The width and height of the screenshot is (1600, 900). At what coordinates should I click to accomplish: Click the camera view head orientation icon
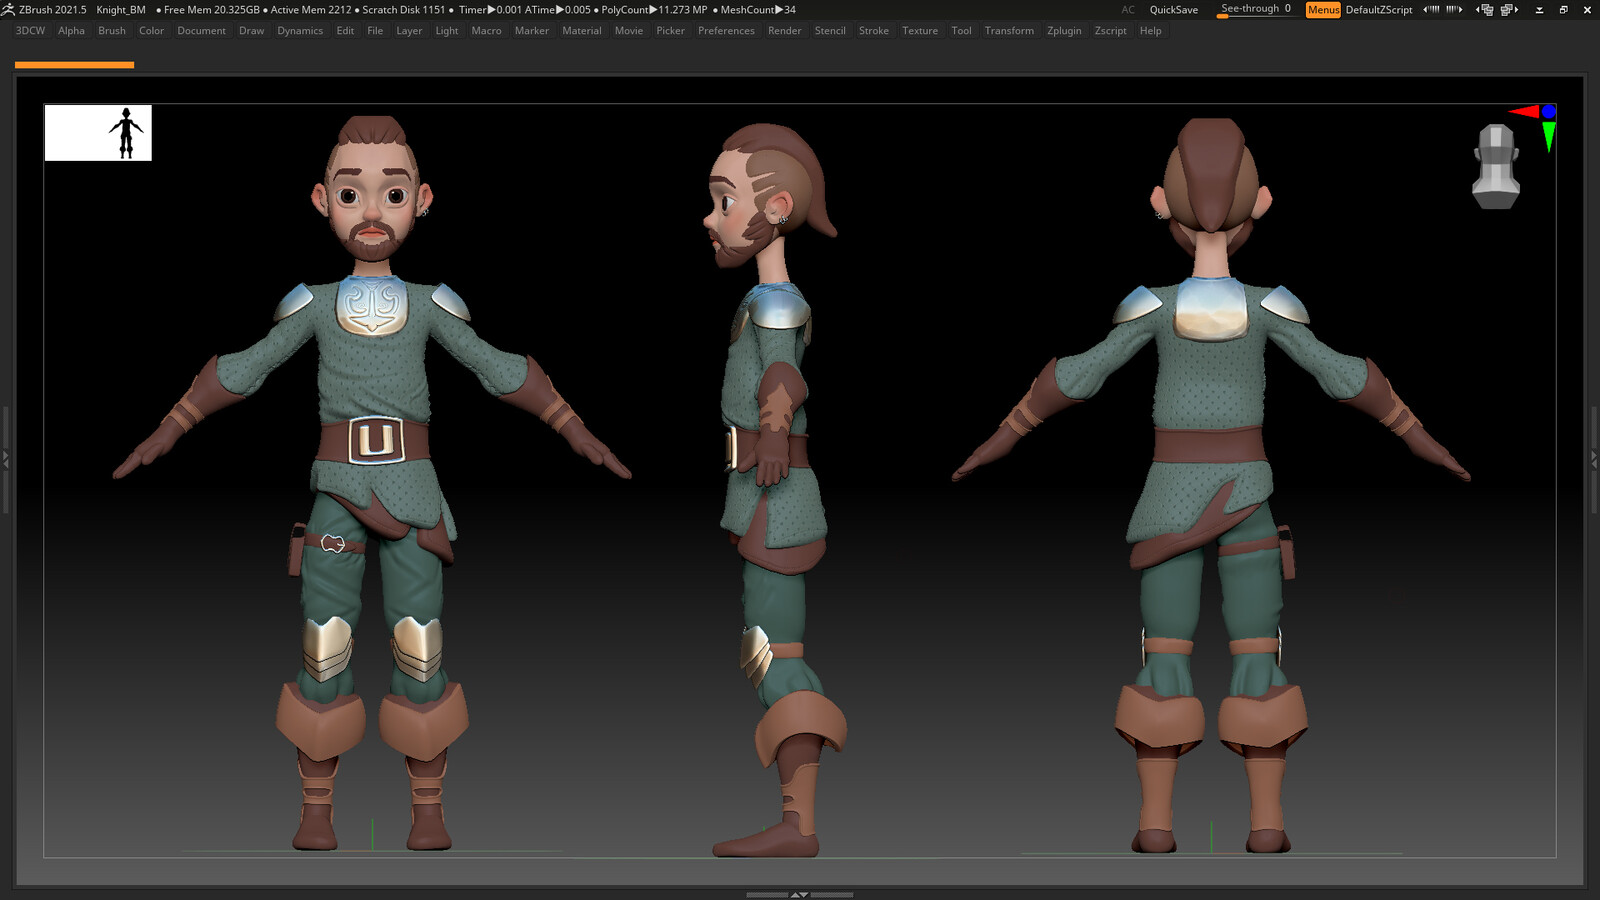[x=1496, y=166]
